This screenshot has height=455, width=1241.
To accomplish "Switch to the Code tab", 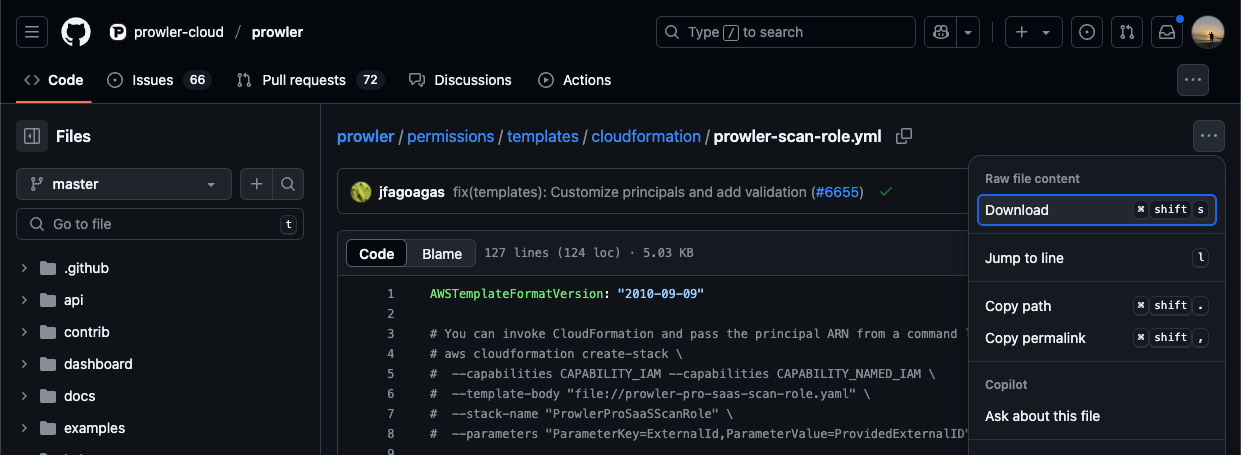I will [x=54, y=80].
